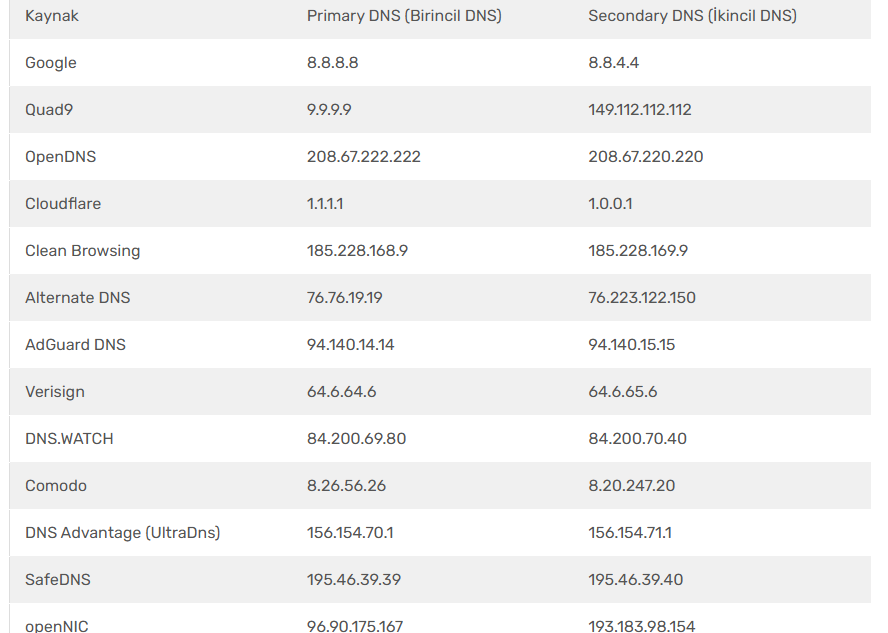Click OpenDNS primary address 208.67.222.222
Viewport: 888px width, 633px height.
[363, 157]
